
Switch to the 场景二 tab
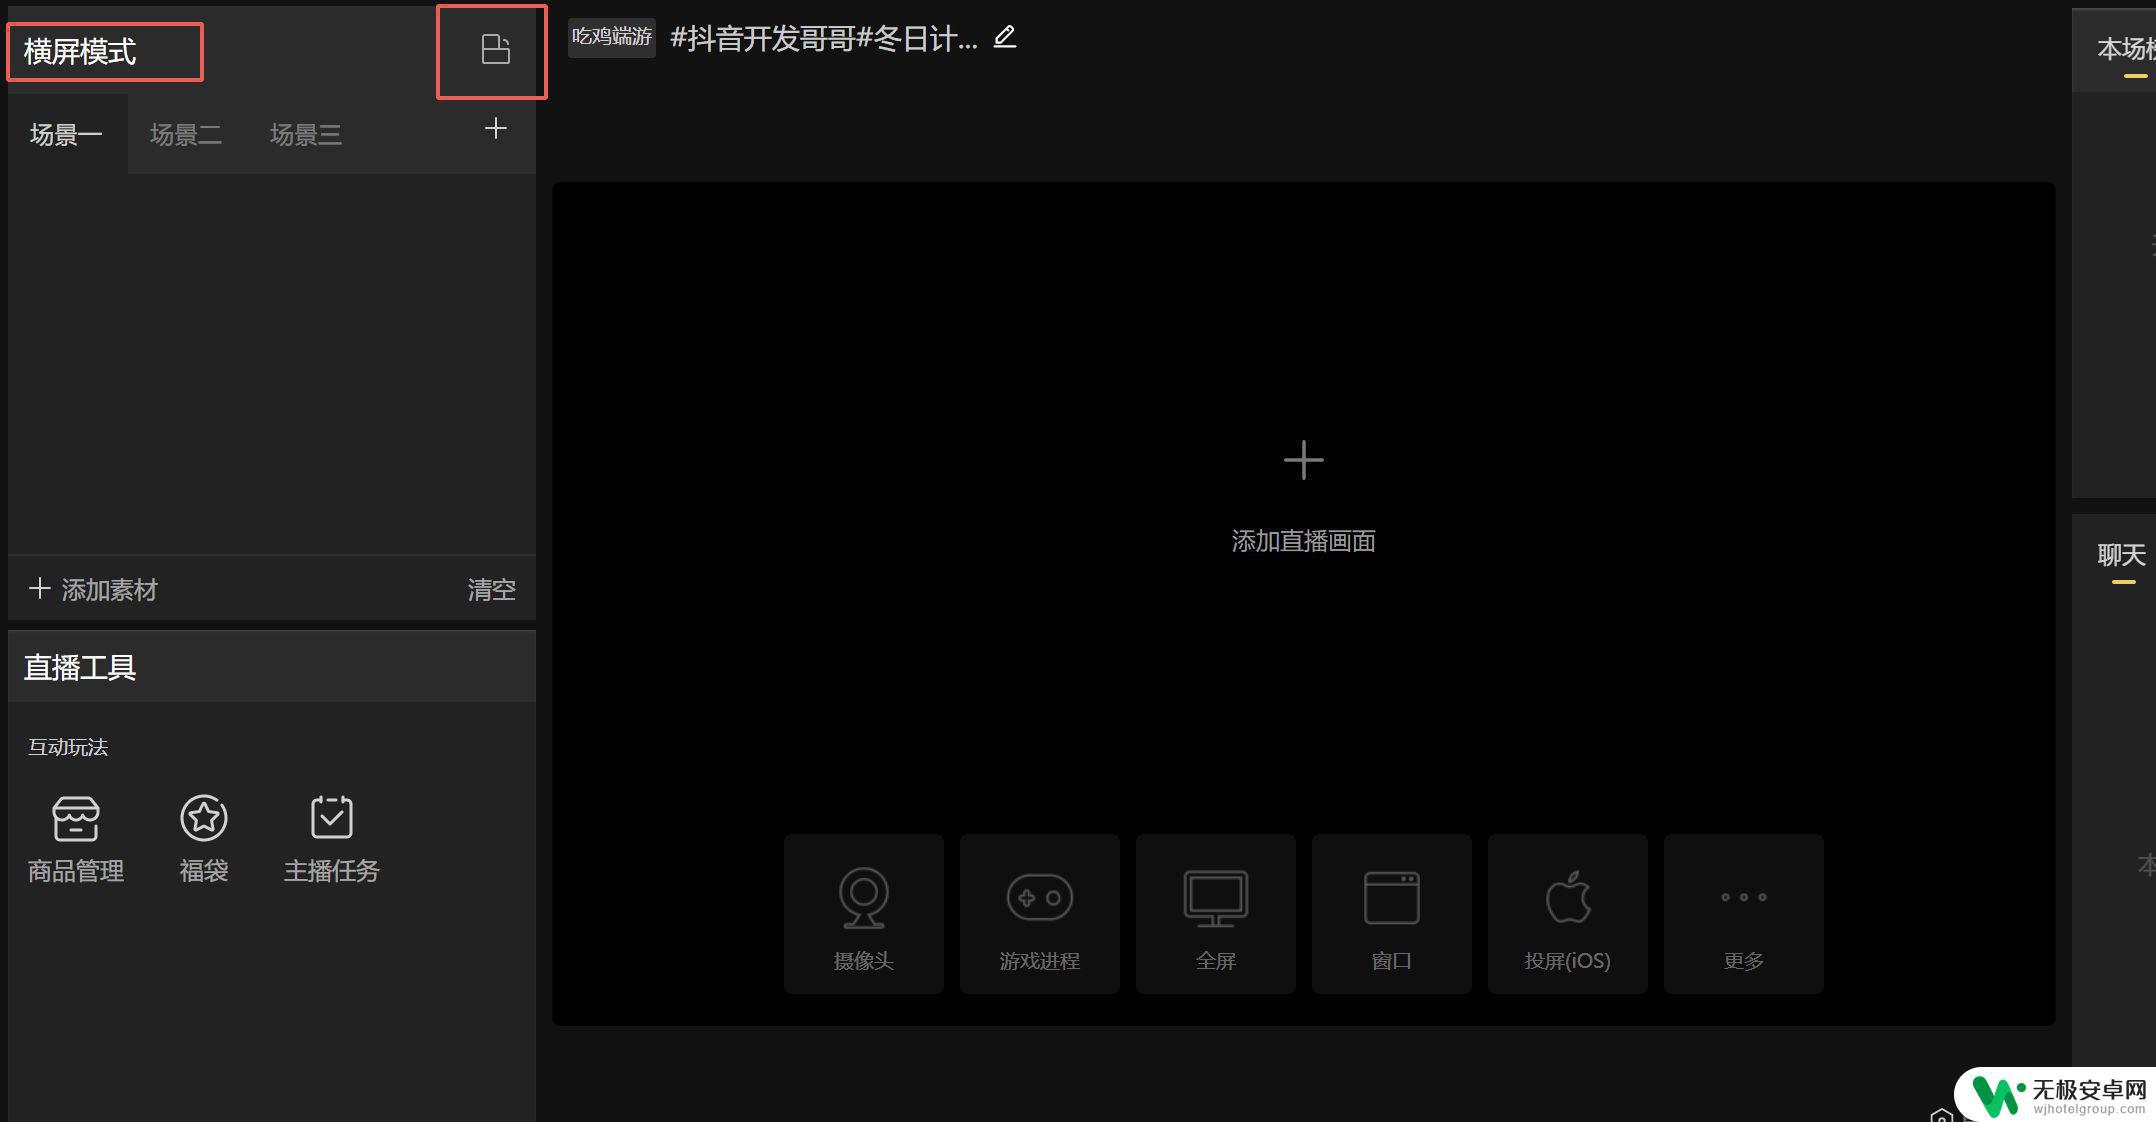coord(186,134)
